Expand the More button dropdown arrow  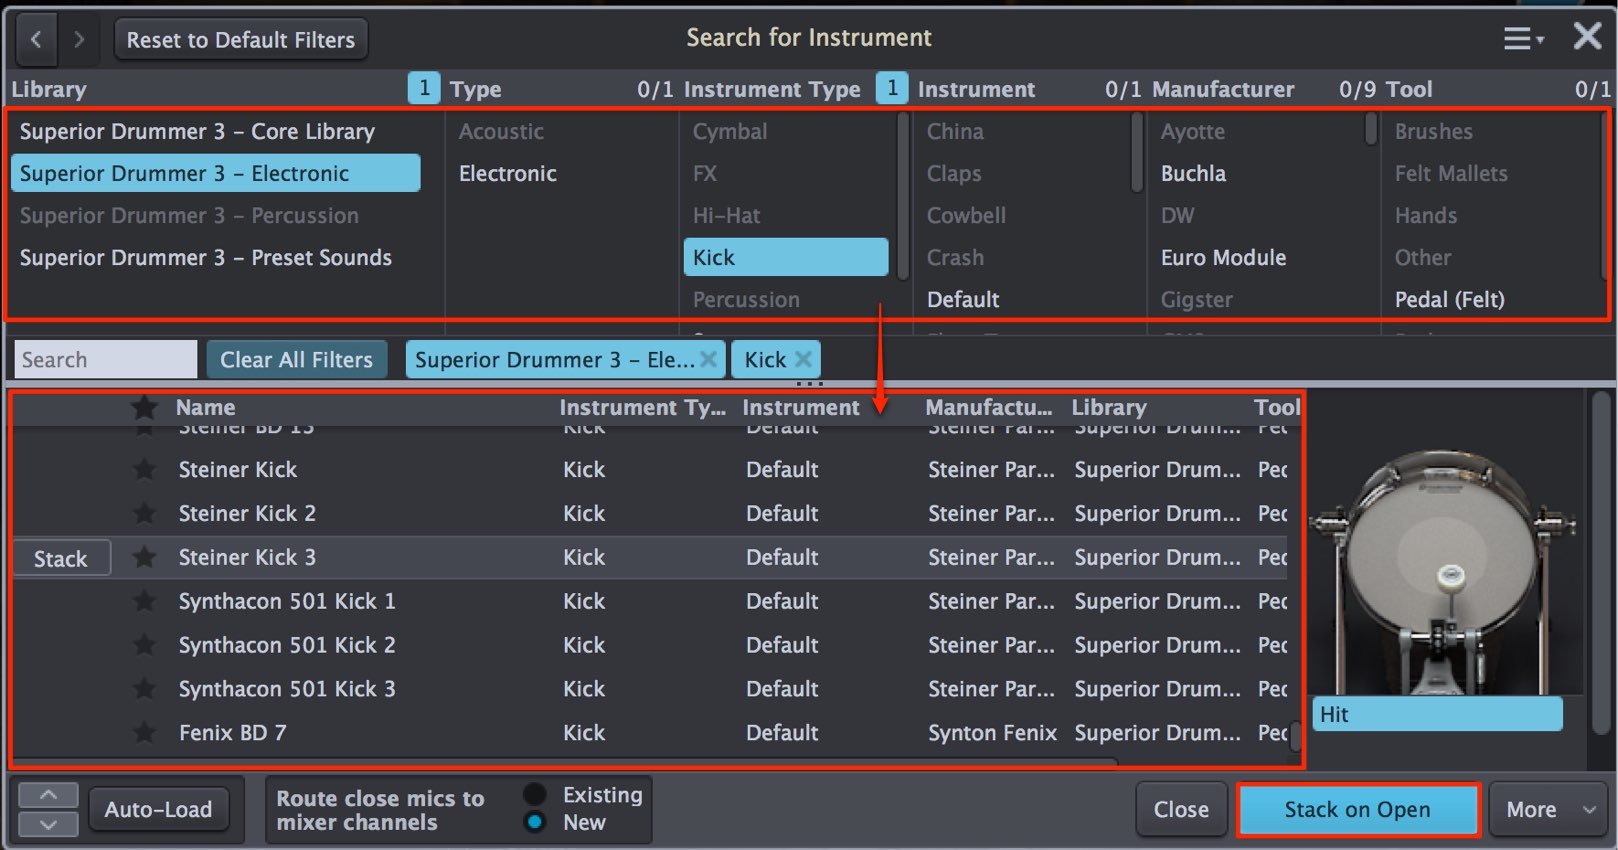click(x=1589, y=809)
